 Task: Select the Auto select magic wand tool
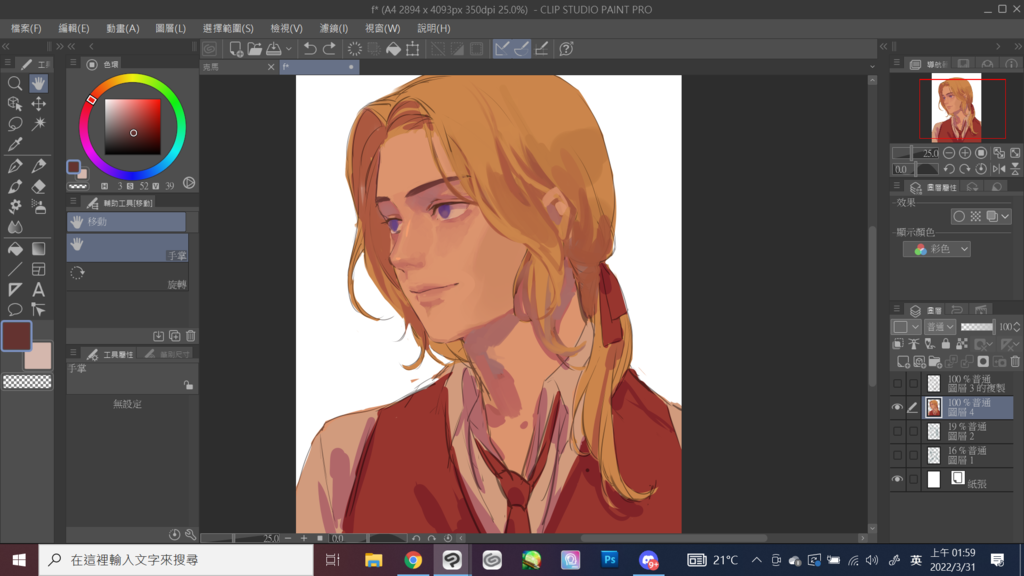(39, 124)
